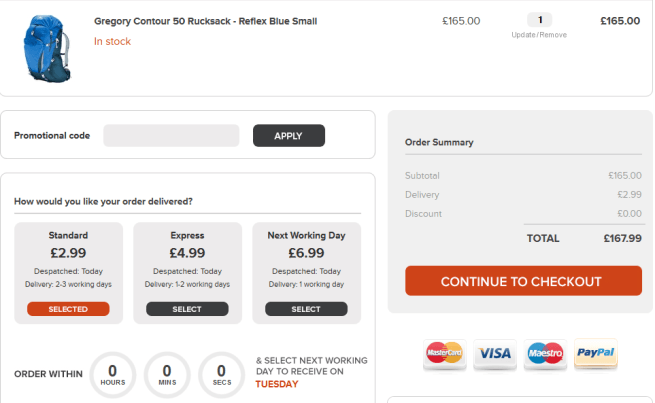655x403 pixels.
Task: Click the Next Working Day £6.99 price
Action: (x=306, y=253)
